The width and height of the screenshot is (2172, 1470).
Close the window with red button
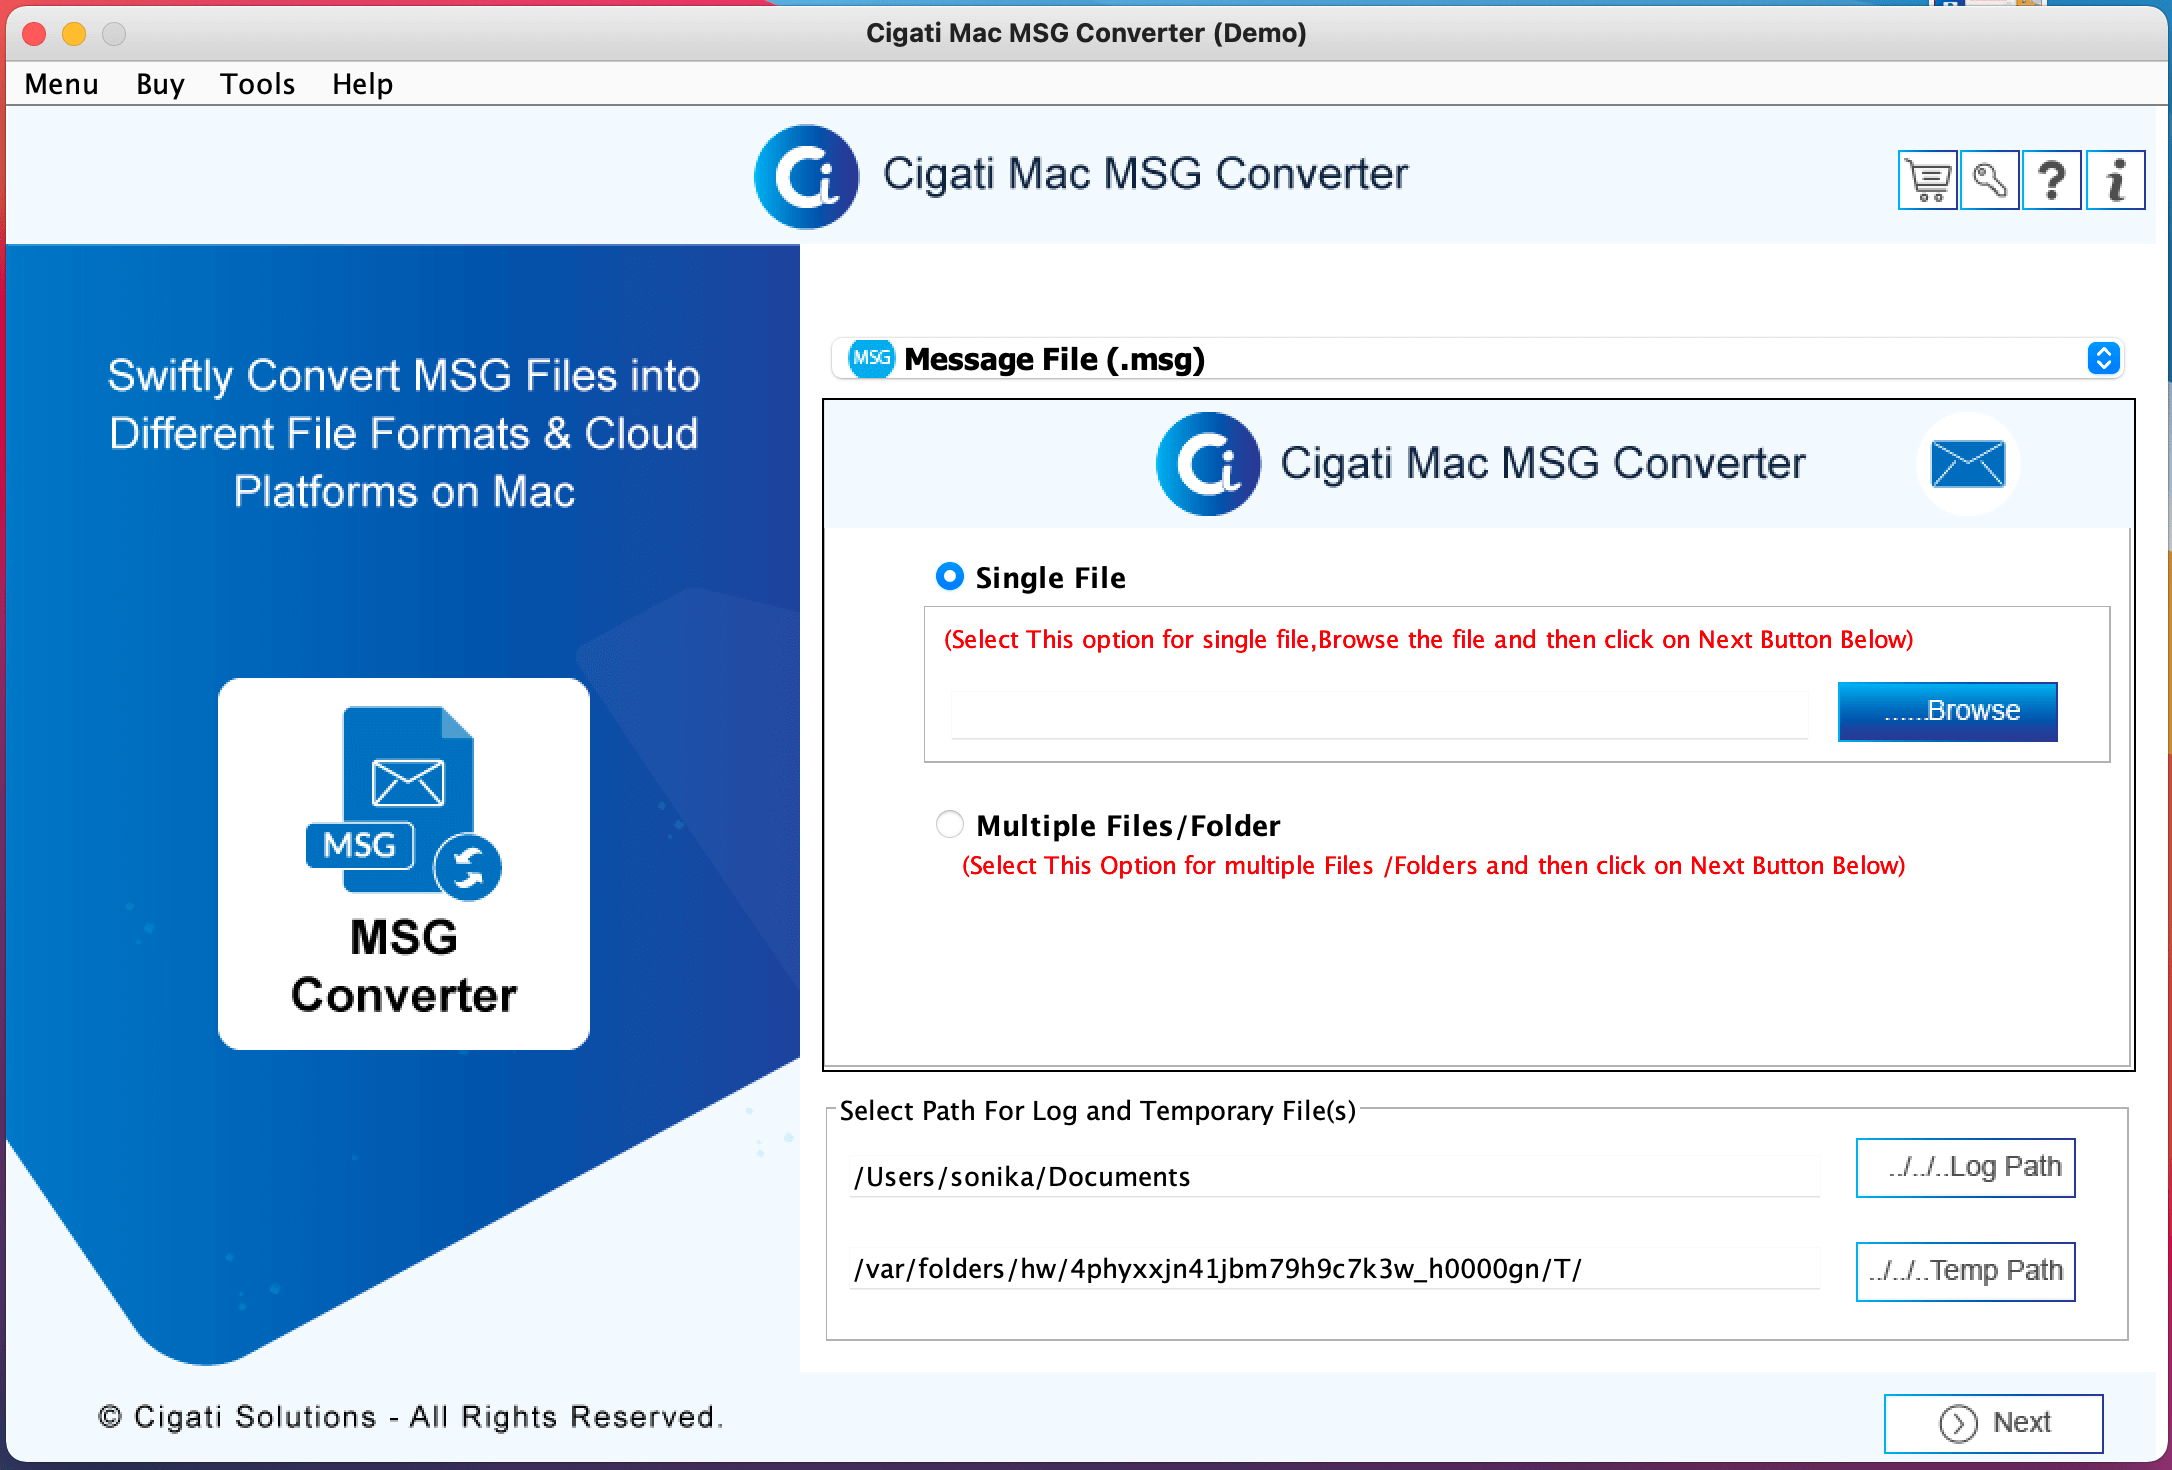[x=34, y=34]
